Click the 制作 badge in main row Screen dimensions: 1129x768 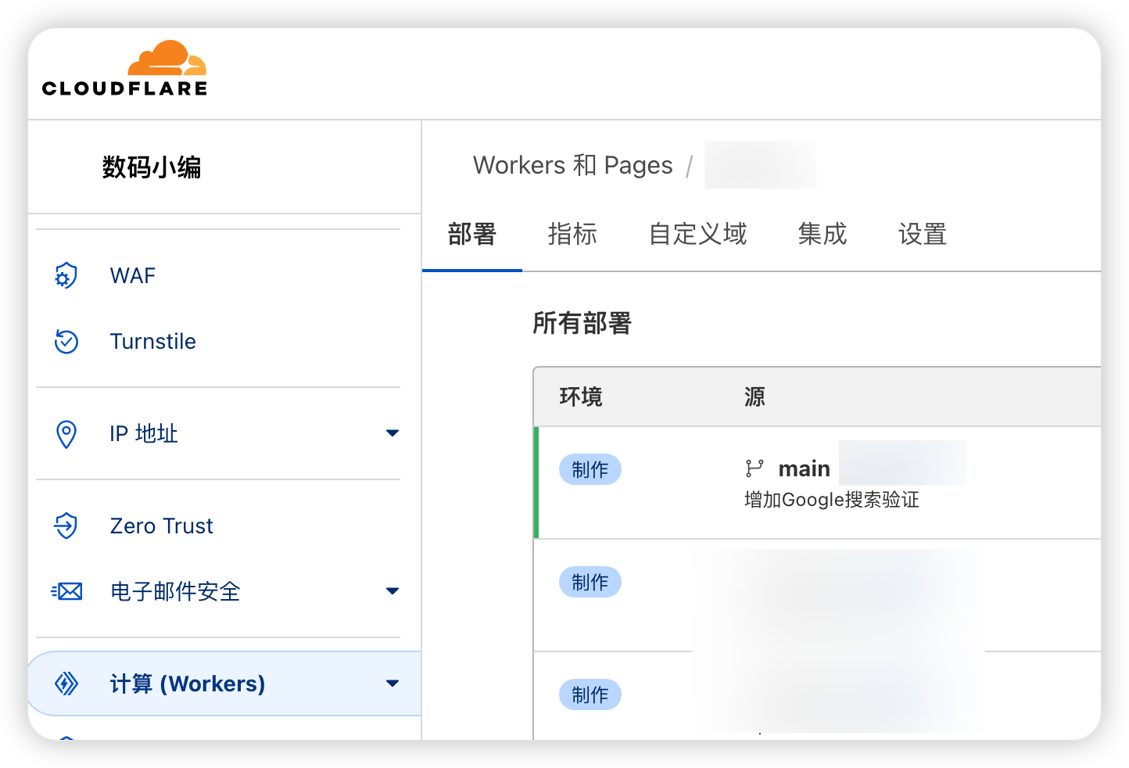click(x=590, y=469)
